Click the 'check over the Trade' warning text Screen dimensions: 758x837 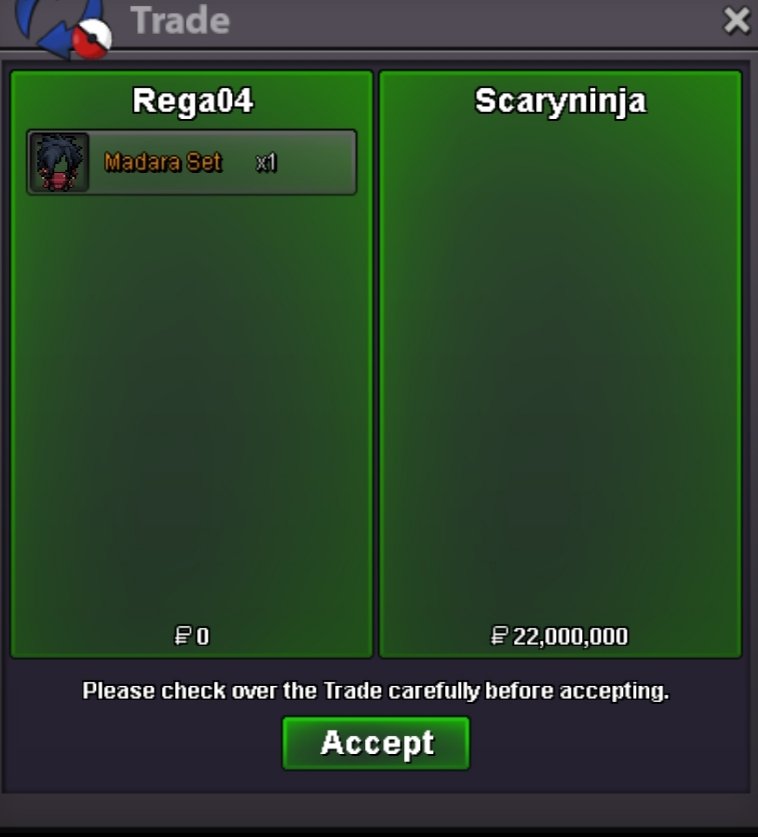click(376, 691)
